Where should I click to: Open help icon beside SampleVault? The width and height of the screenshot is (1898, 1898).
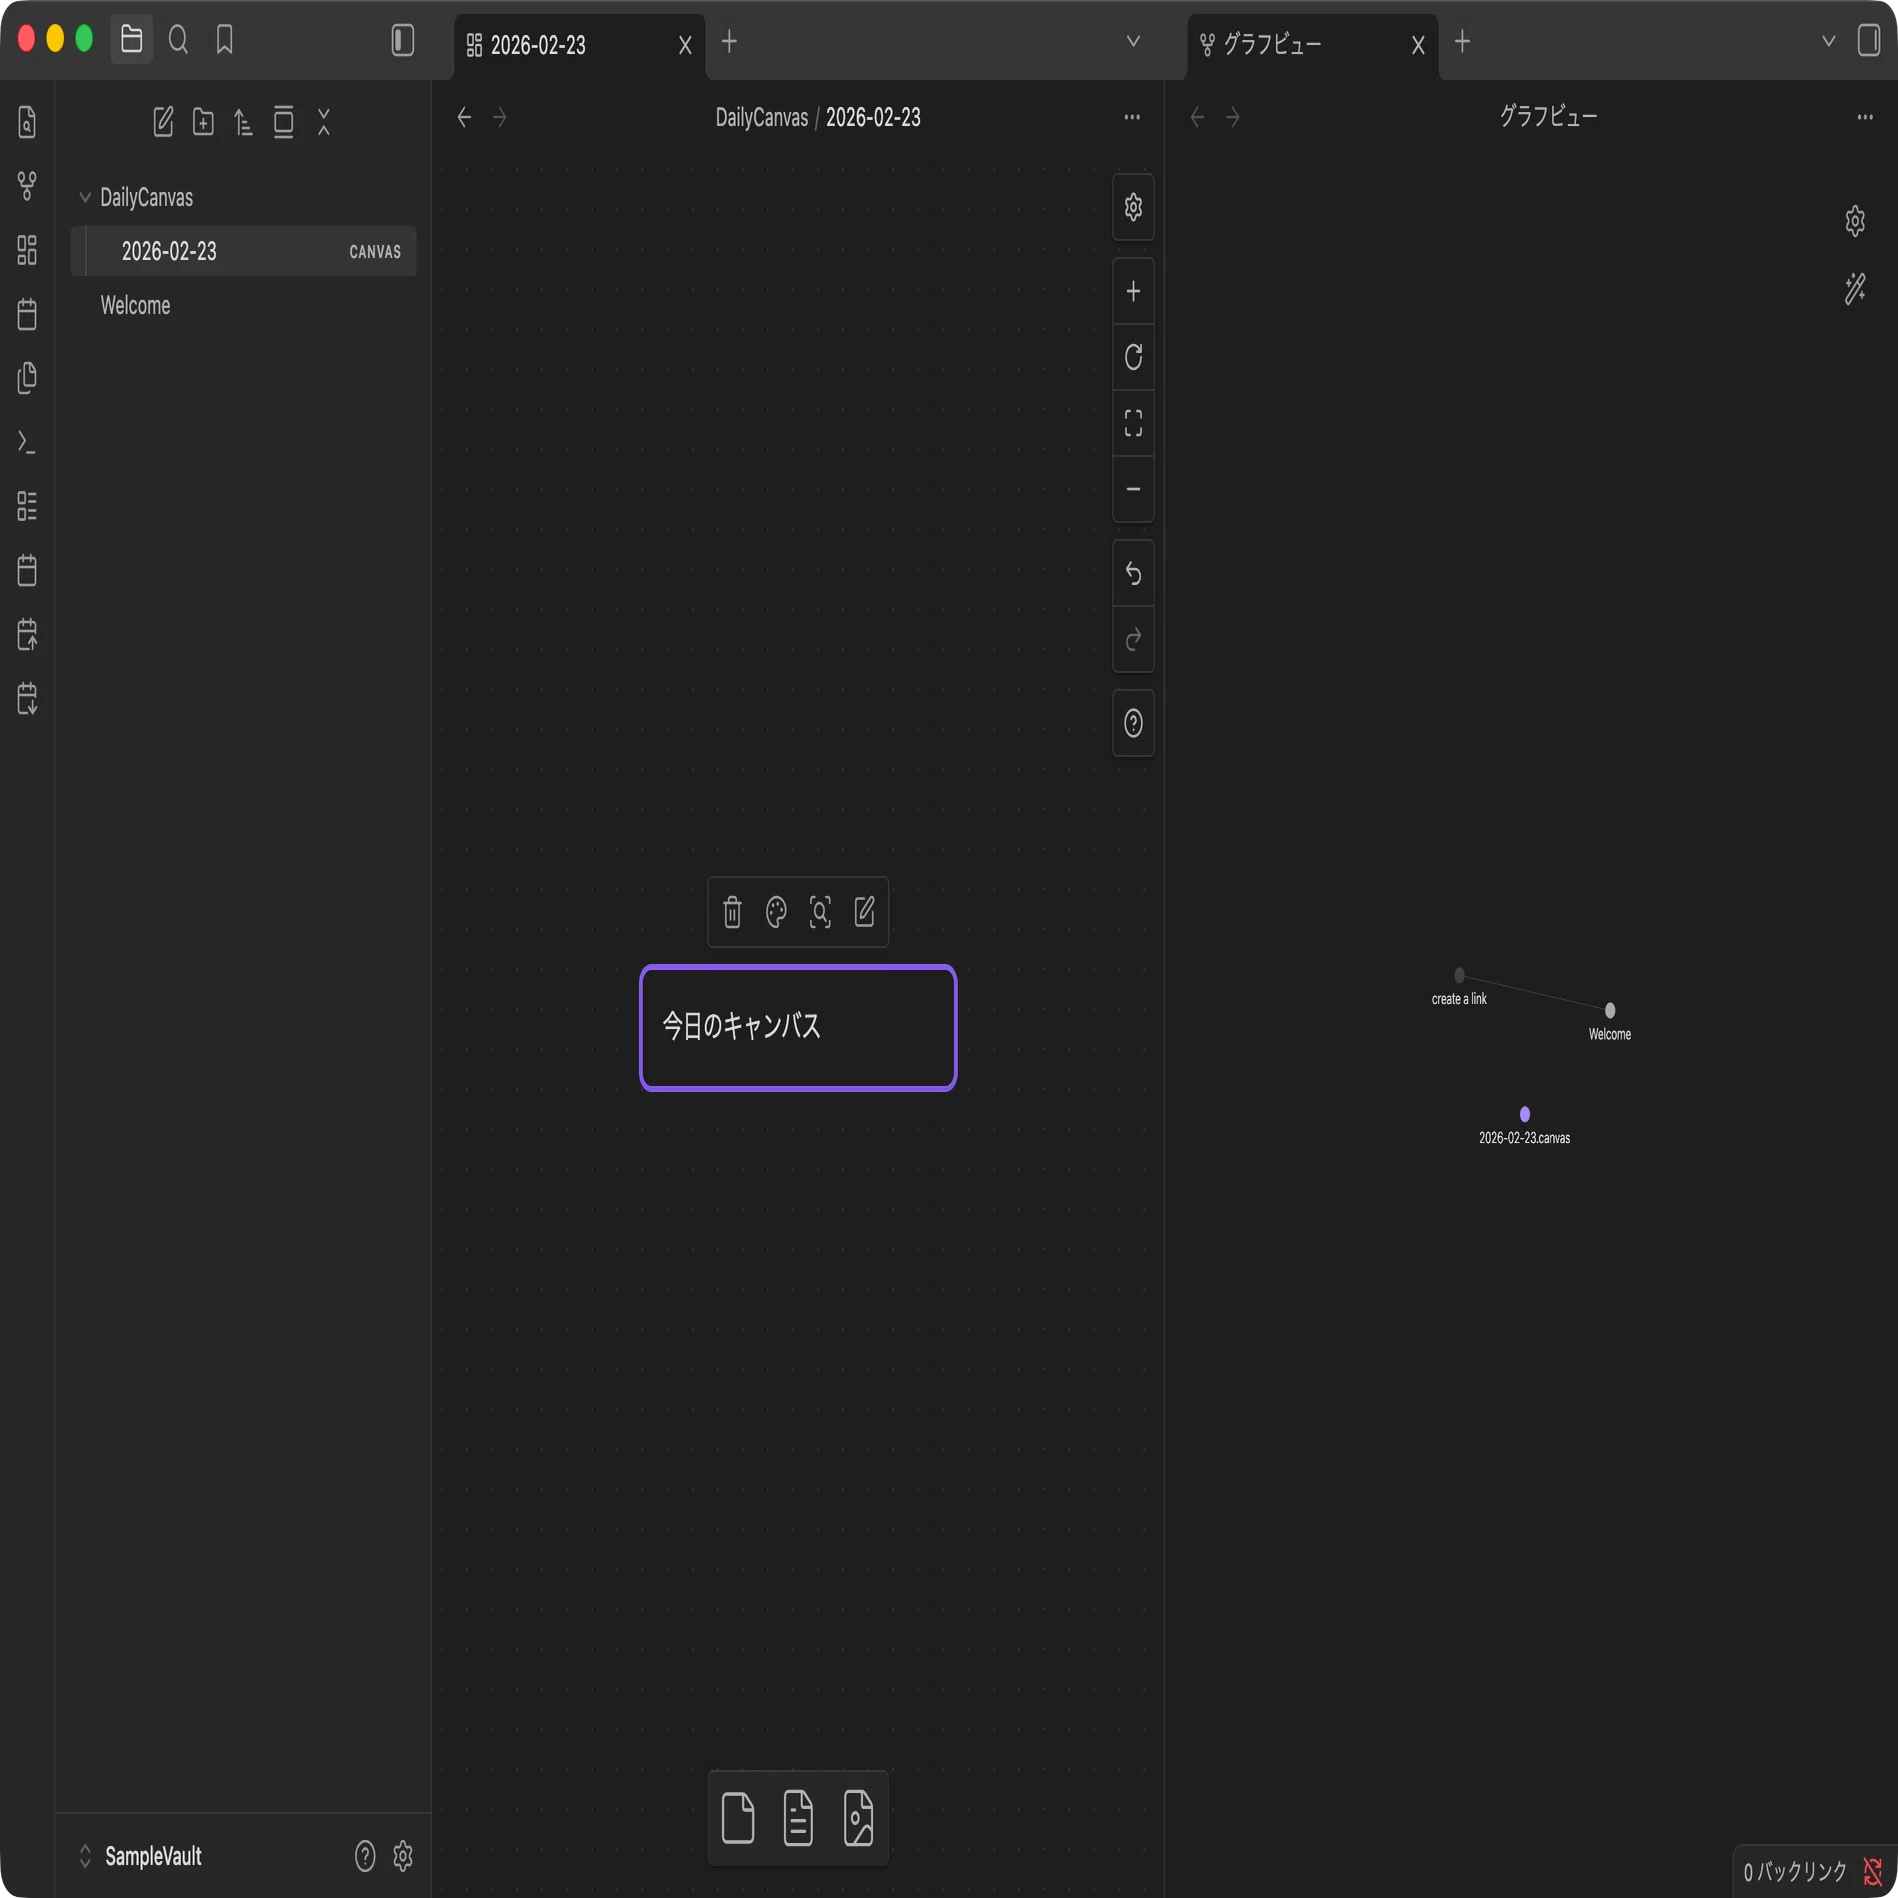365,1856
